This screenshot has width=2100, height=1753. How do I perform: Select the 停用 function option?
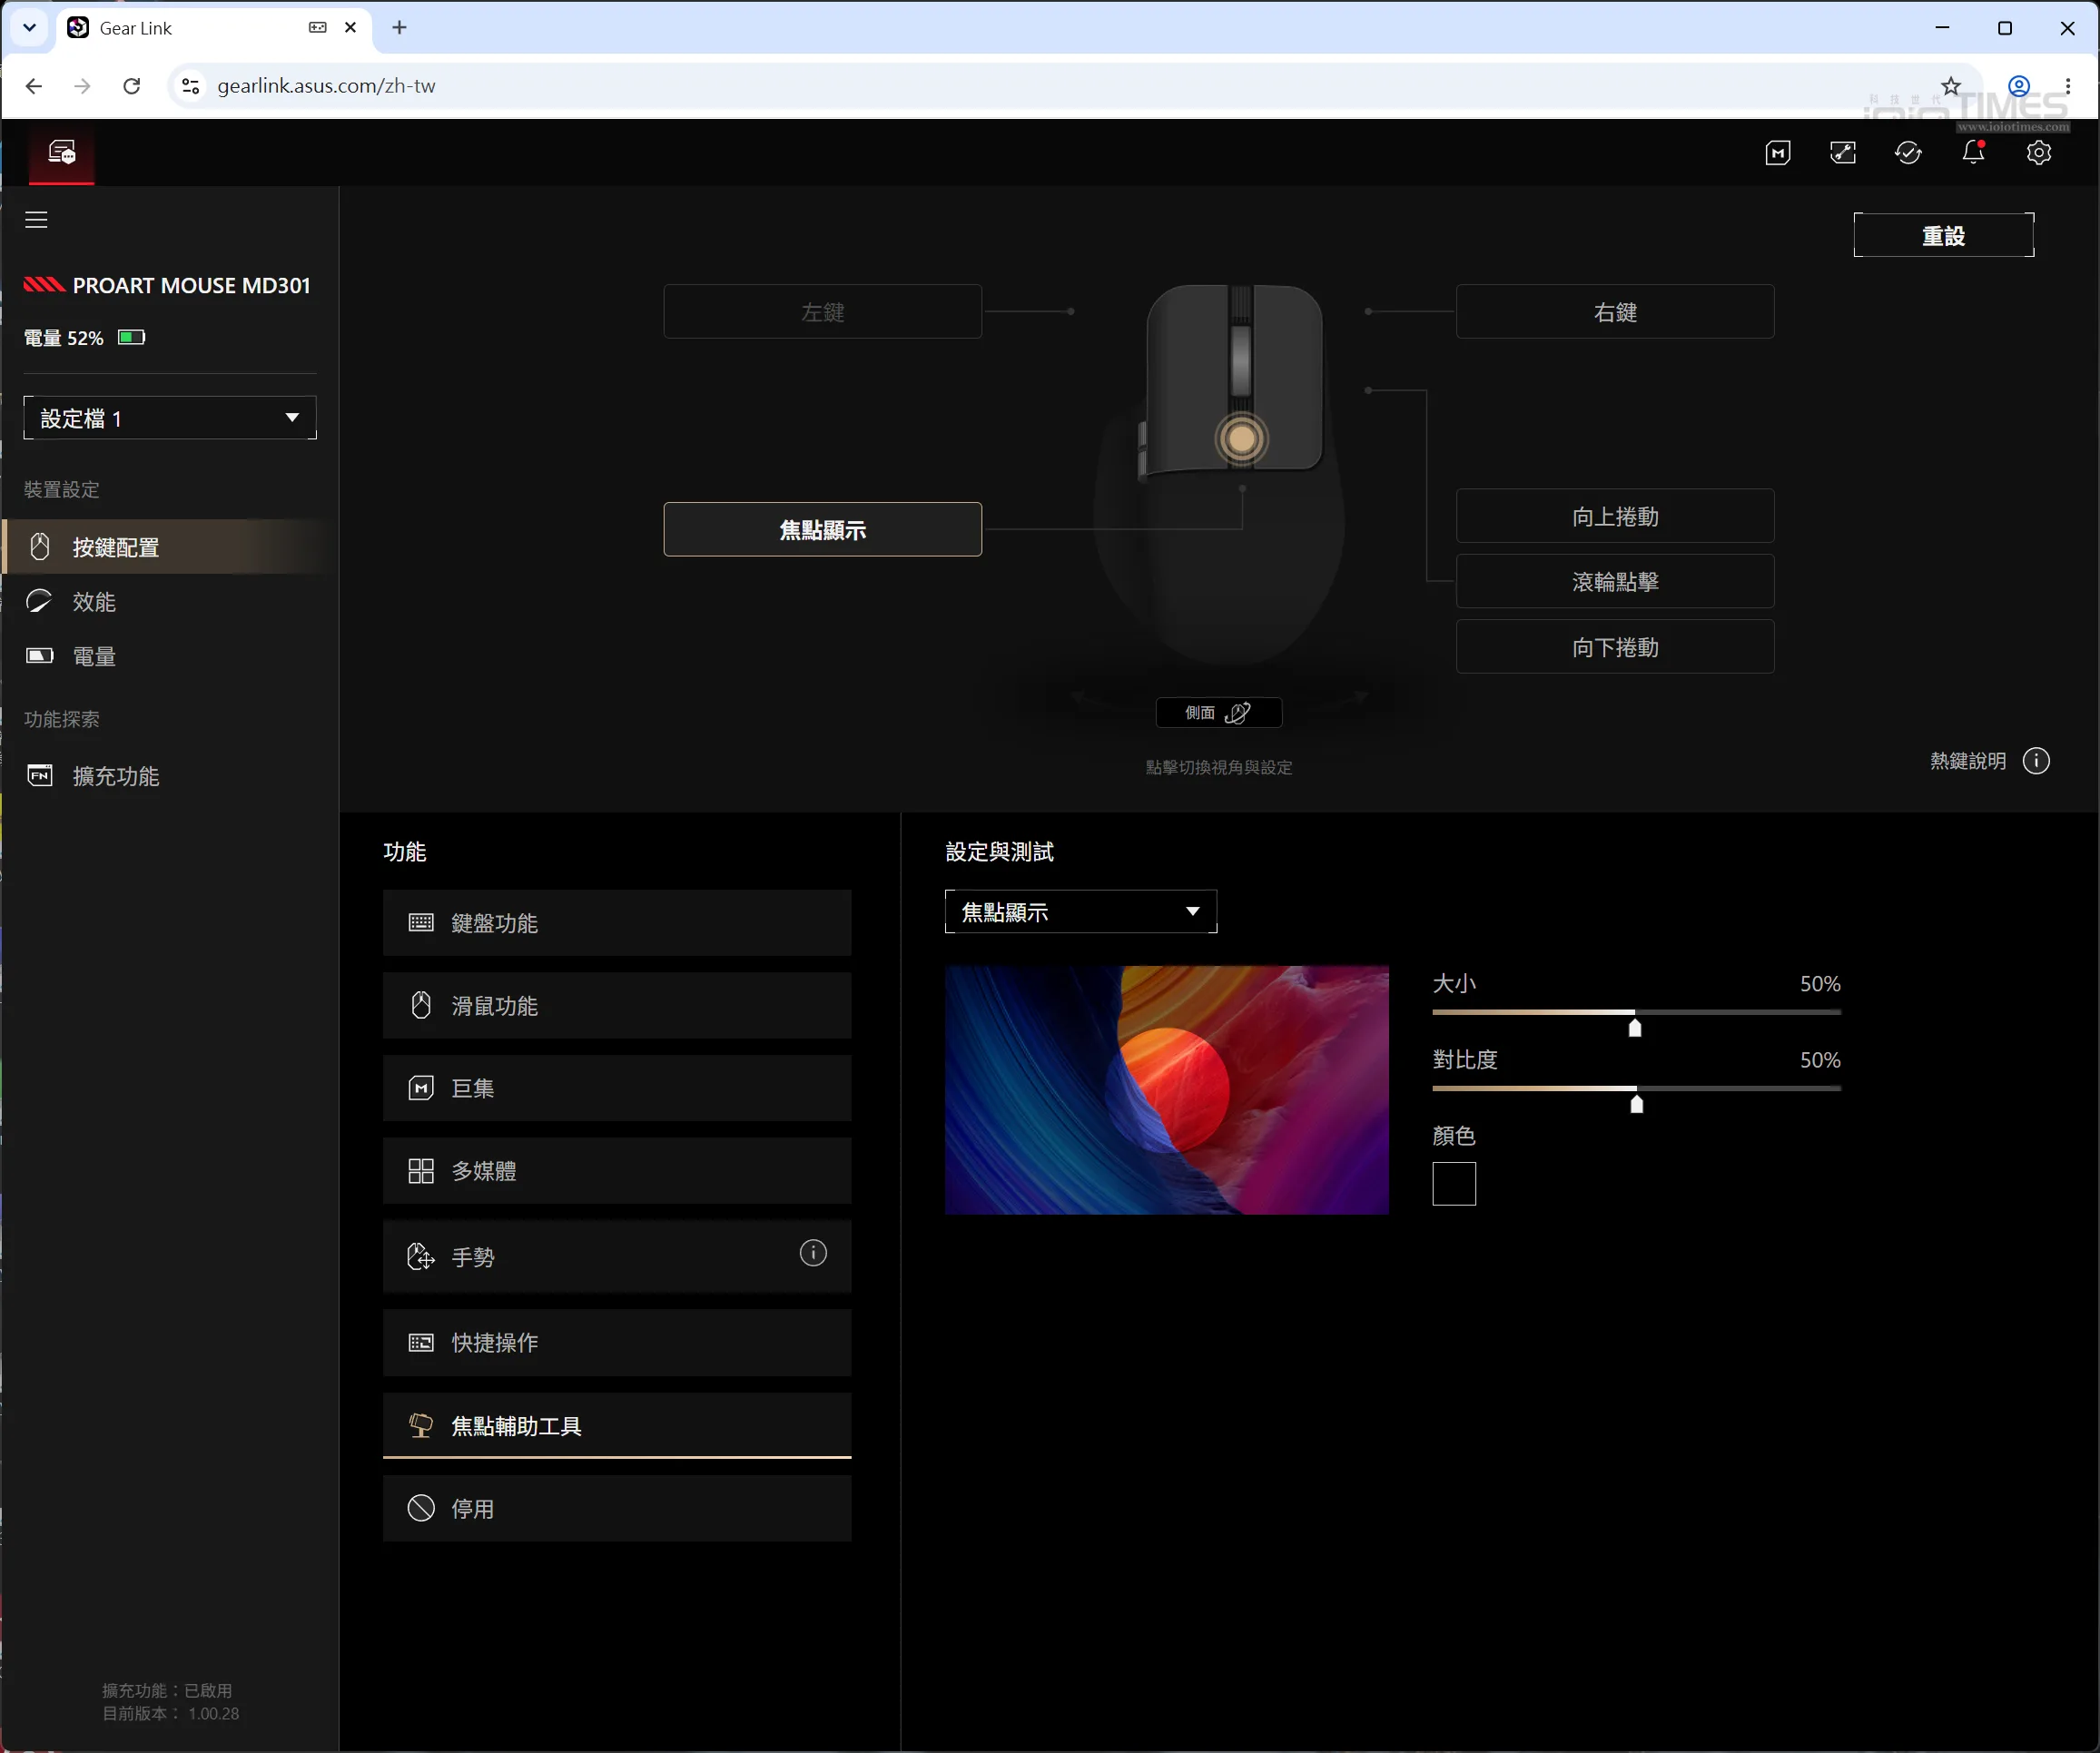tap(617, 1509)
